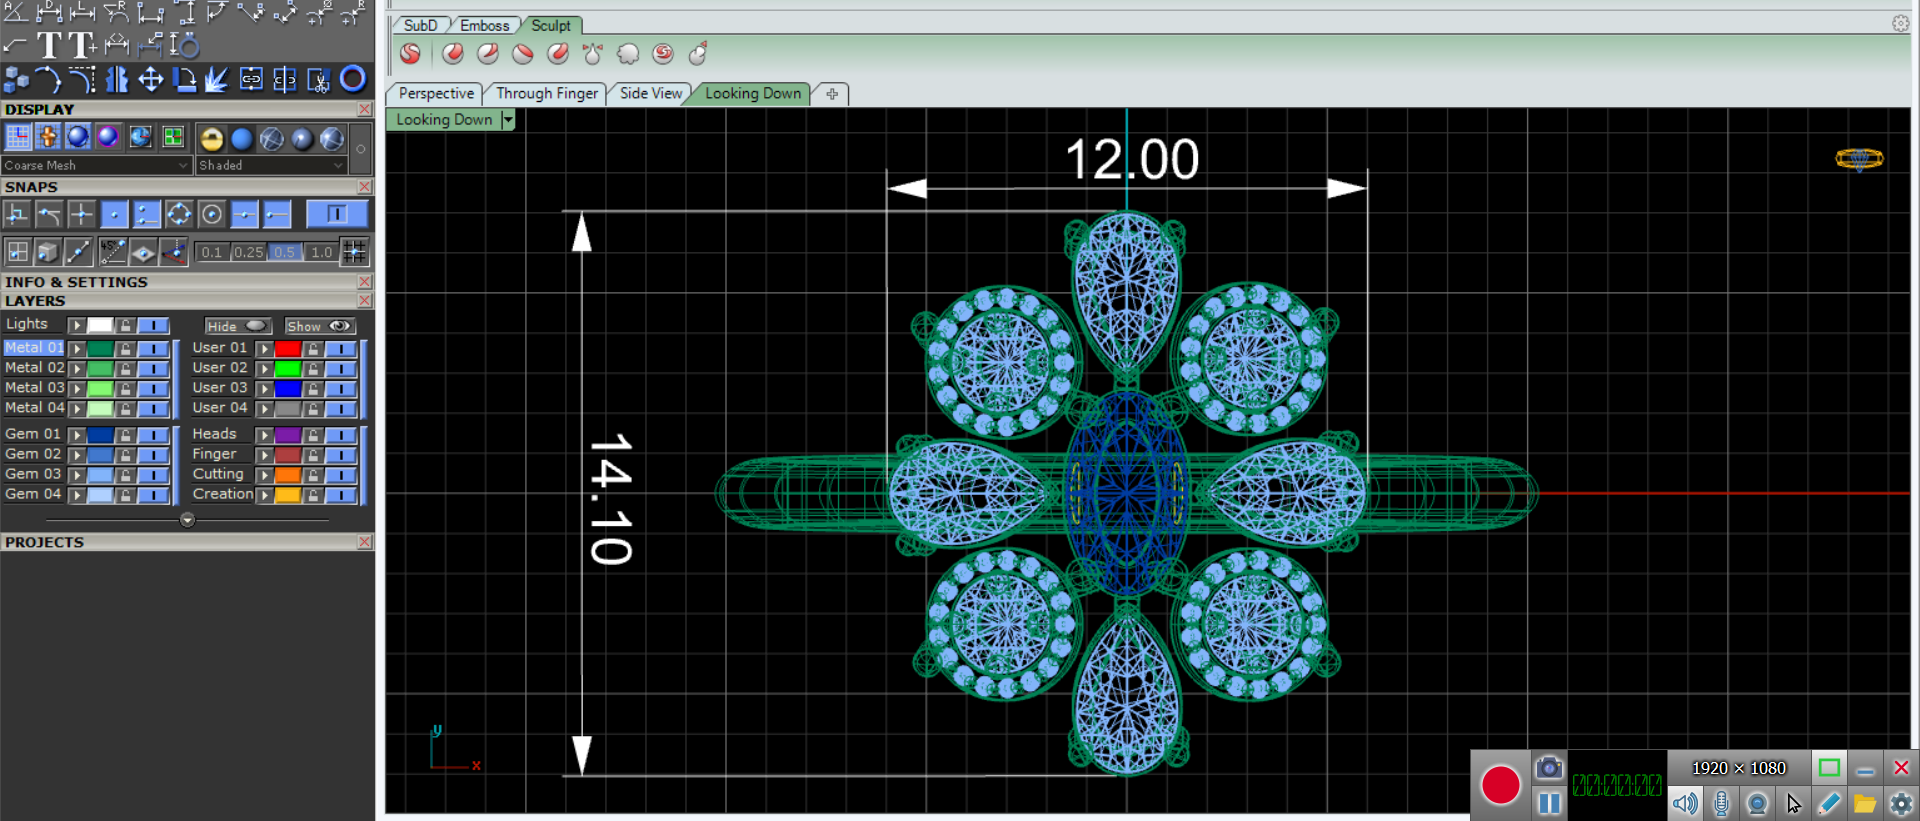Switch to the Side View tab

(x=650, y=93)
